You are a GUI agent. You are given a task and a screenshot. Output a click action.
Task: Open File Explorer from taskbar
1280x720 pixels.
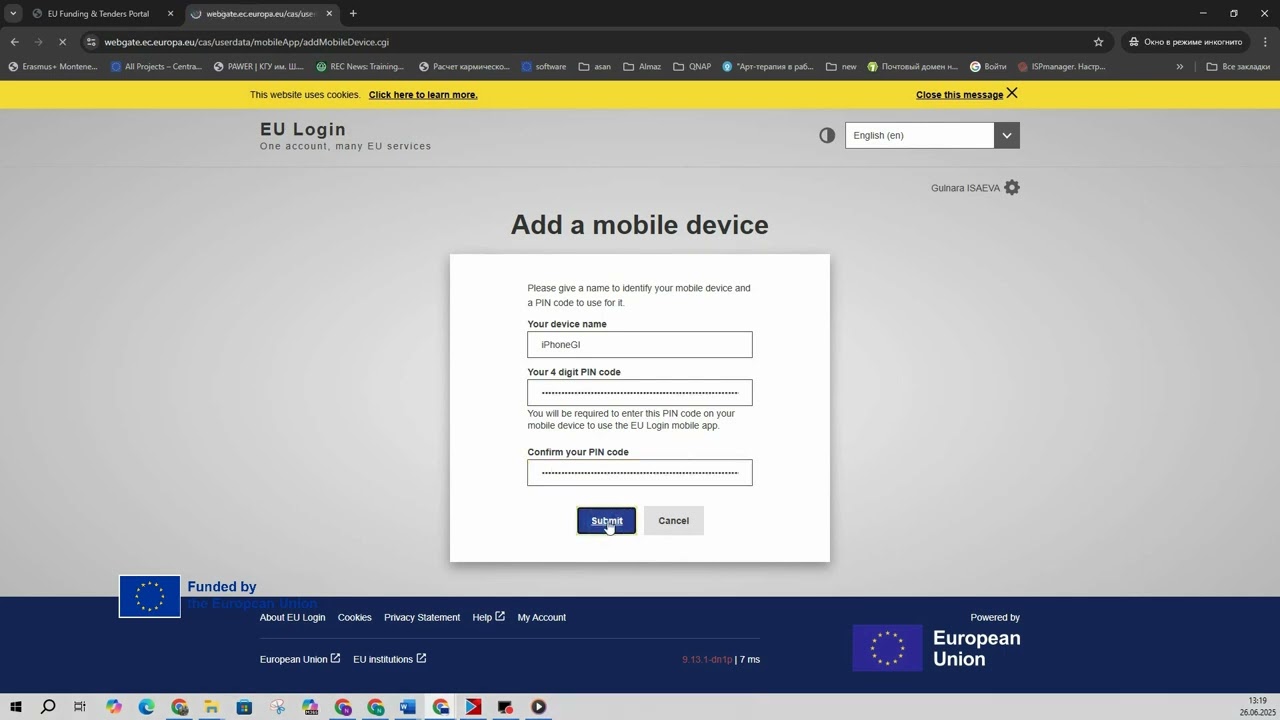click(x=212, y=707)
